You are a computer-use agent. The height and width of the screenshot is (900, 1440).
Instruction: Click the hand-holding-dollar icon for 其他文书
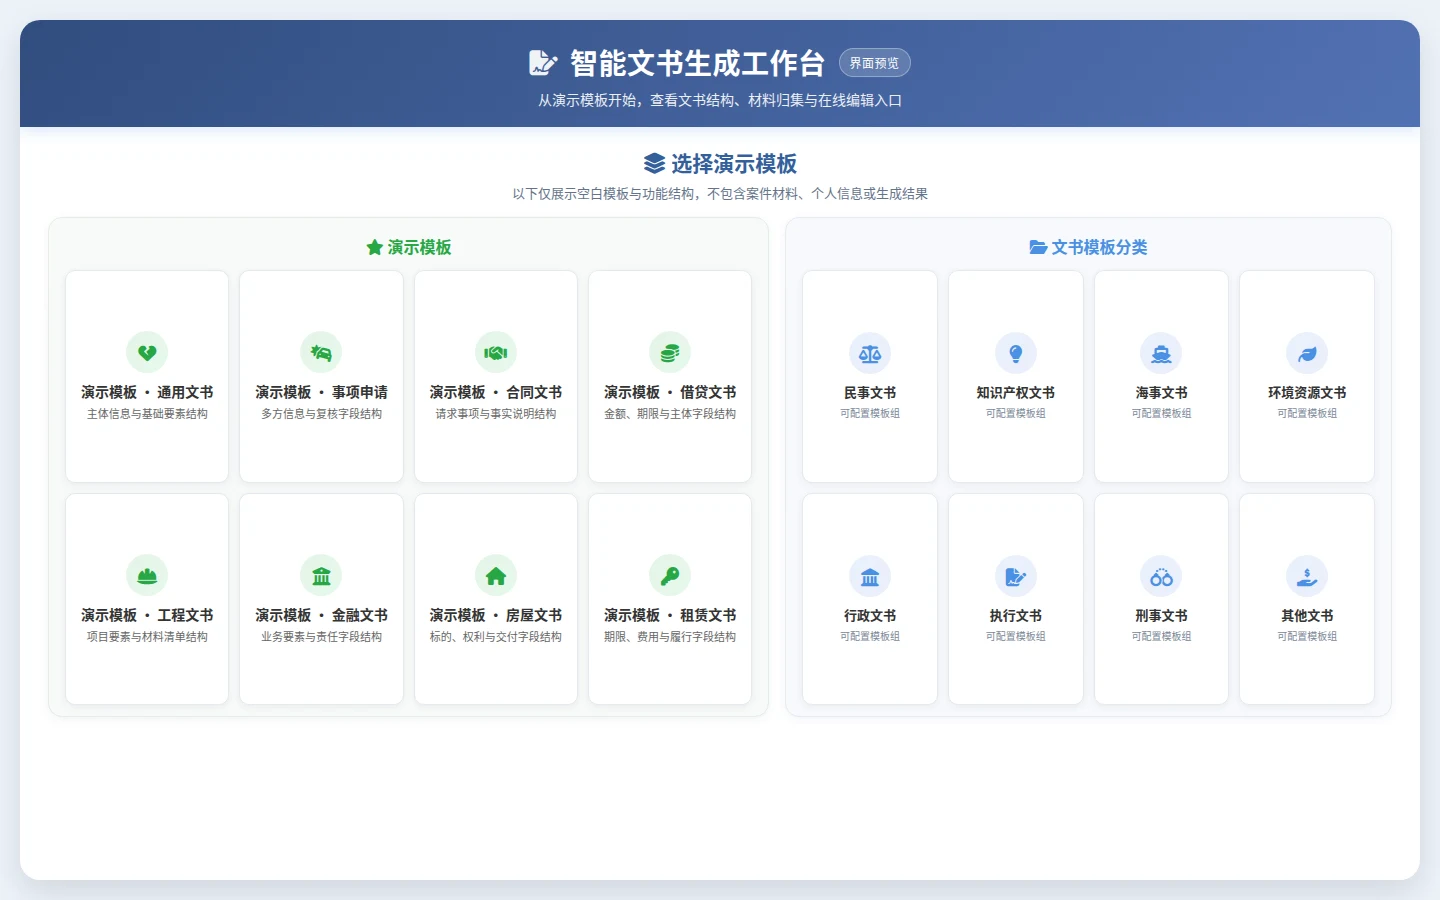click(1307, 576)
